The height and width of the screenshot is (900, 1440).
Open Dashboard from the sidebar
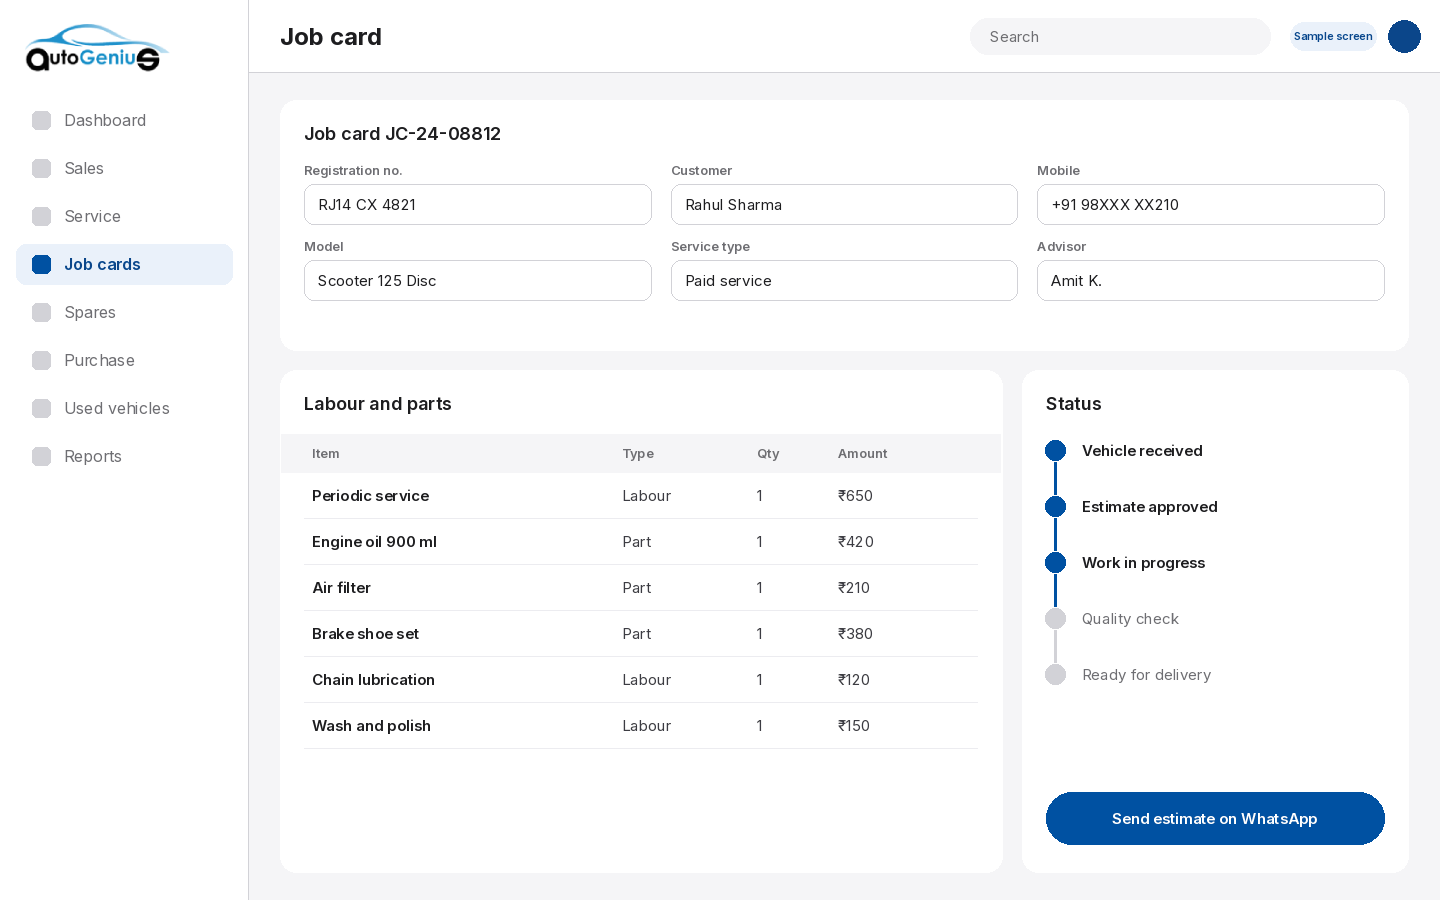[124, 120]
